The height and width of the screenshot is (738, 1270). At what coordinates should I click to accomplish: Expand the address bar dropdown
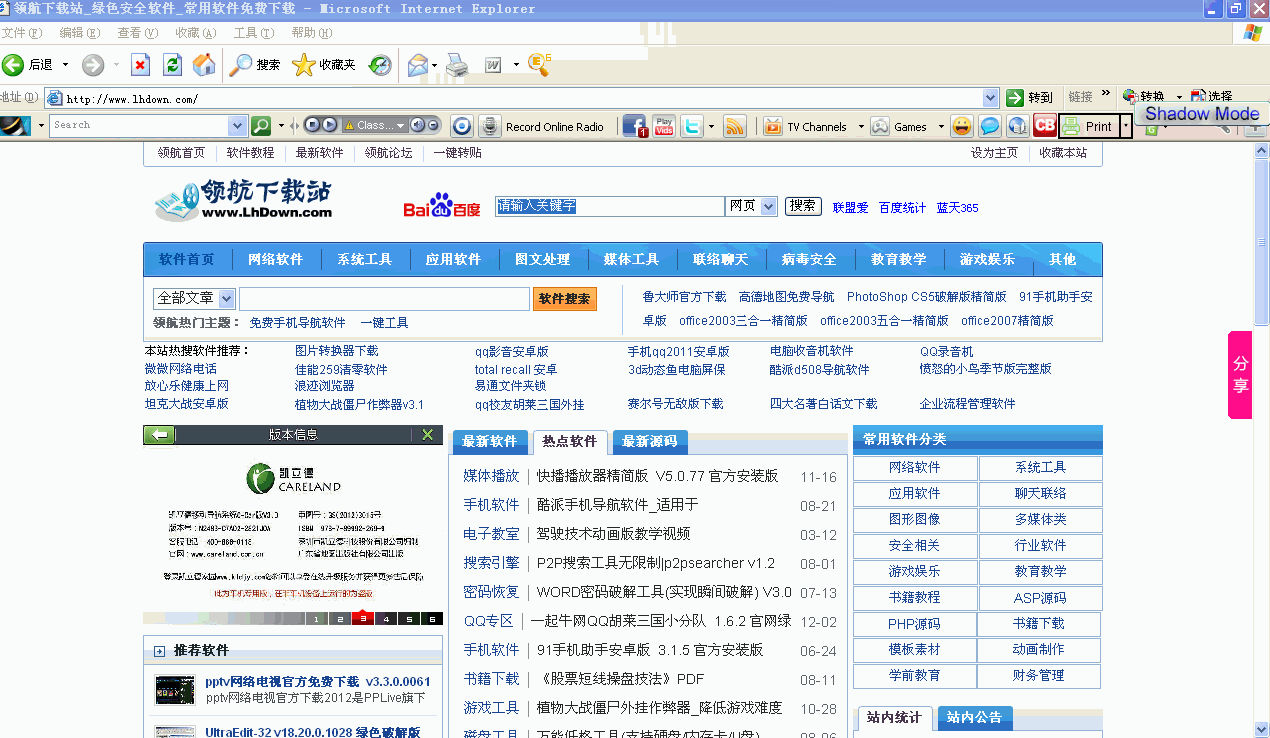point(990,97)
